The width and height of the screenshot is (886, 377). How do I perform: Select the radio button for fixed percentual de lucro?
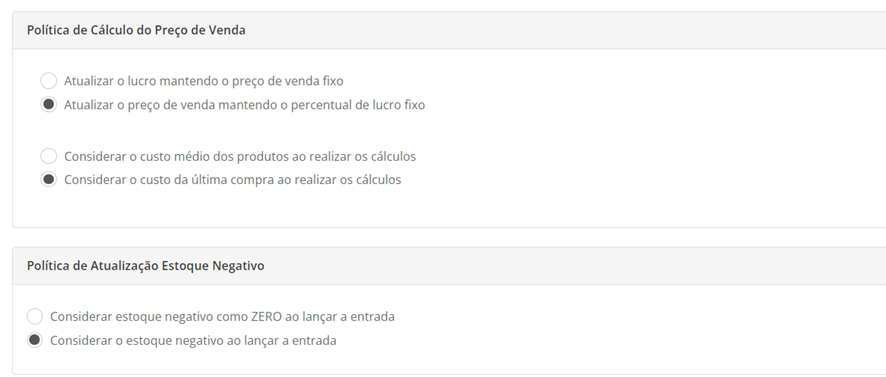click(49, 105)
